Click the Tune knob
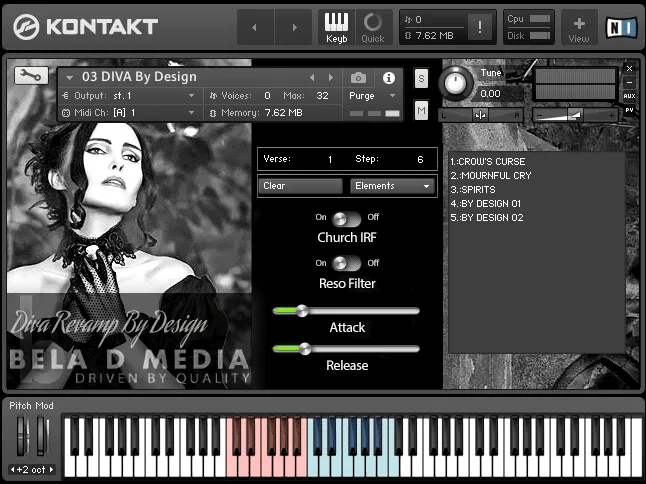The height and width of the screenshot is (484, 646). tap(455, 83)
